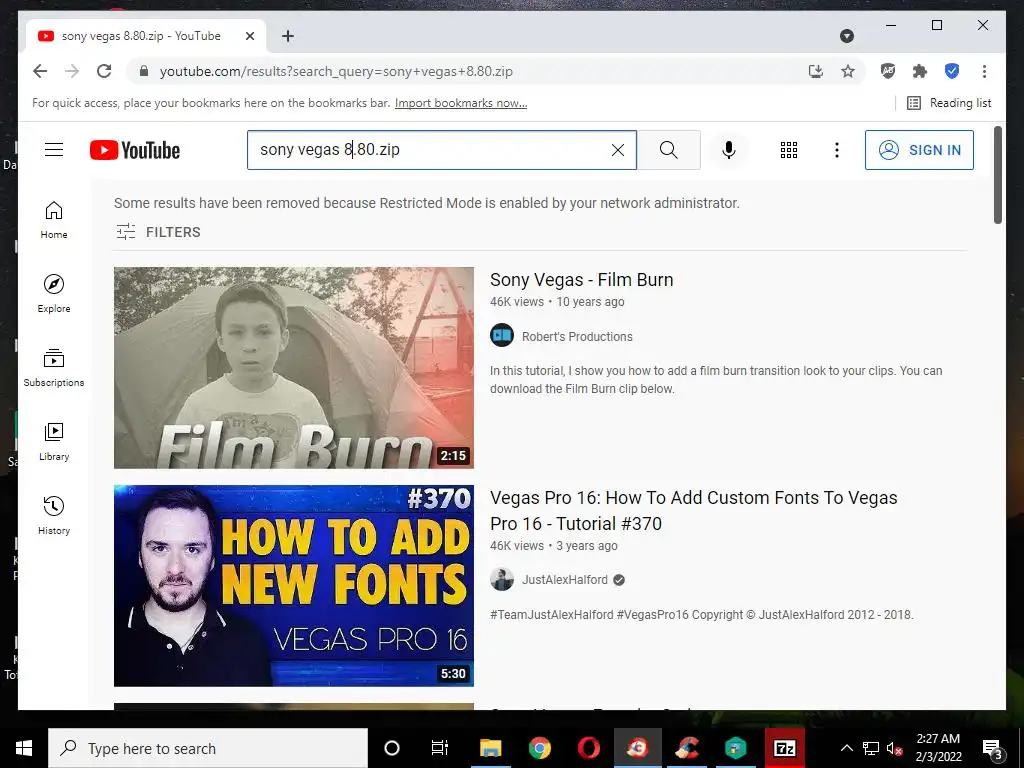Click the browser forward arrow
Viewport: 1024px width, 768px height.
(72, 71)
